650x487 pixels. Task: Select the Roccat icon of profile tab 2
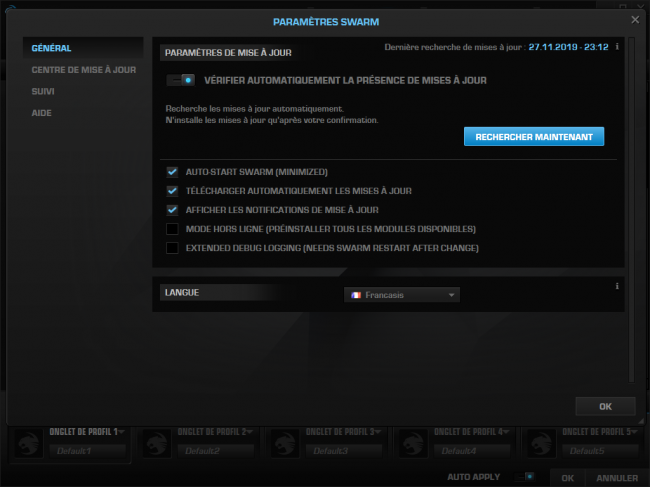157,443
